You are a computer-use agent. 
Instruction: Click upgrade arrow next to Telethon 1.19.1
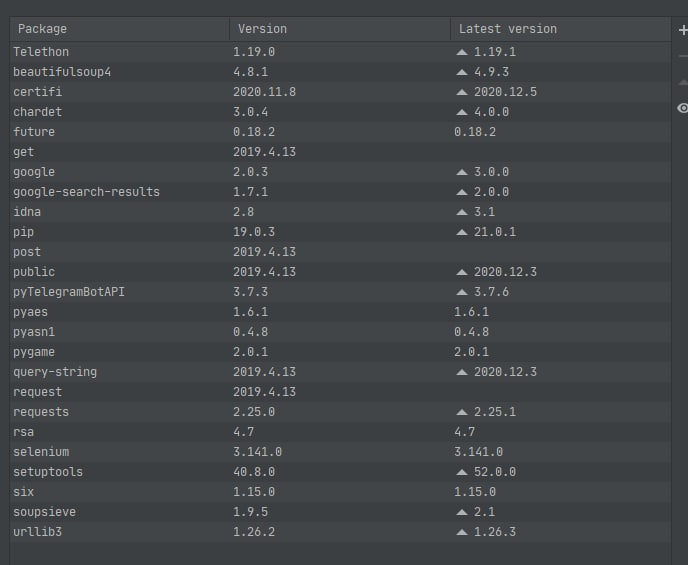462,52
